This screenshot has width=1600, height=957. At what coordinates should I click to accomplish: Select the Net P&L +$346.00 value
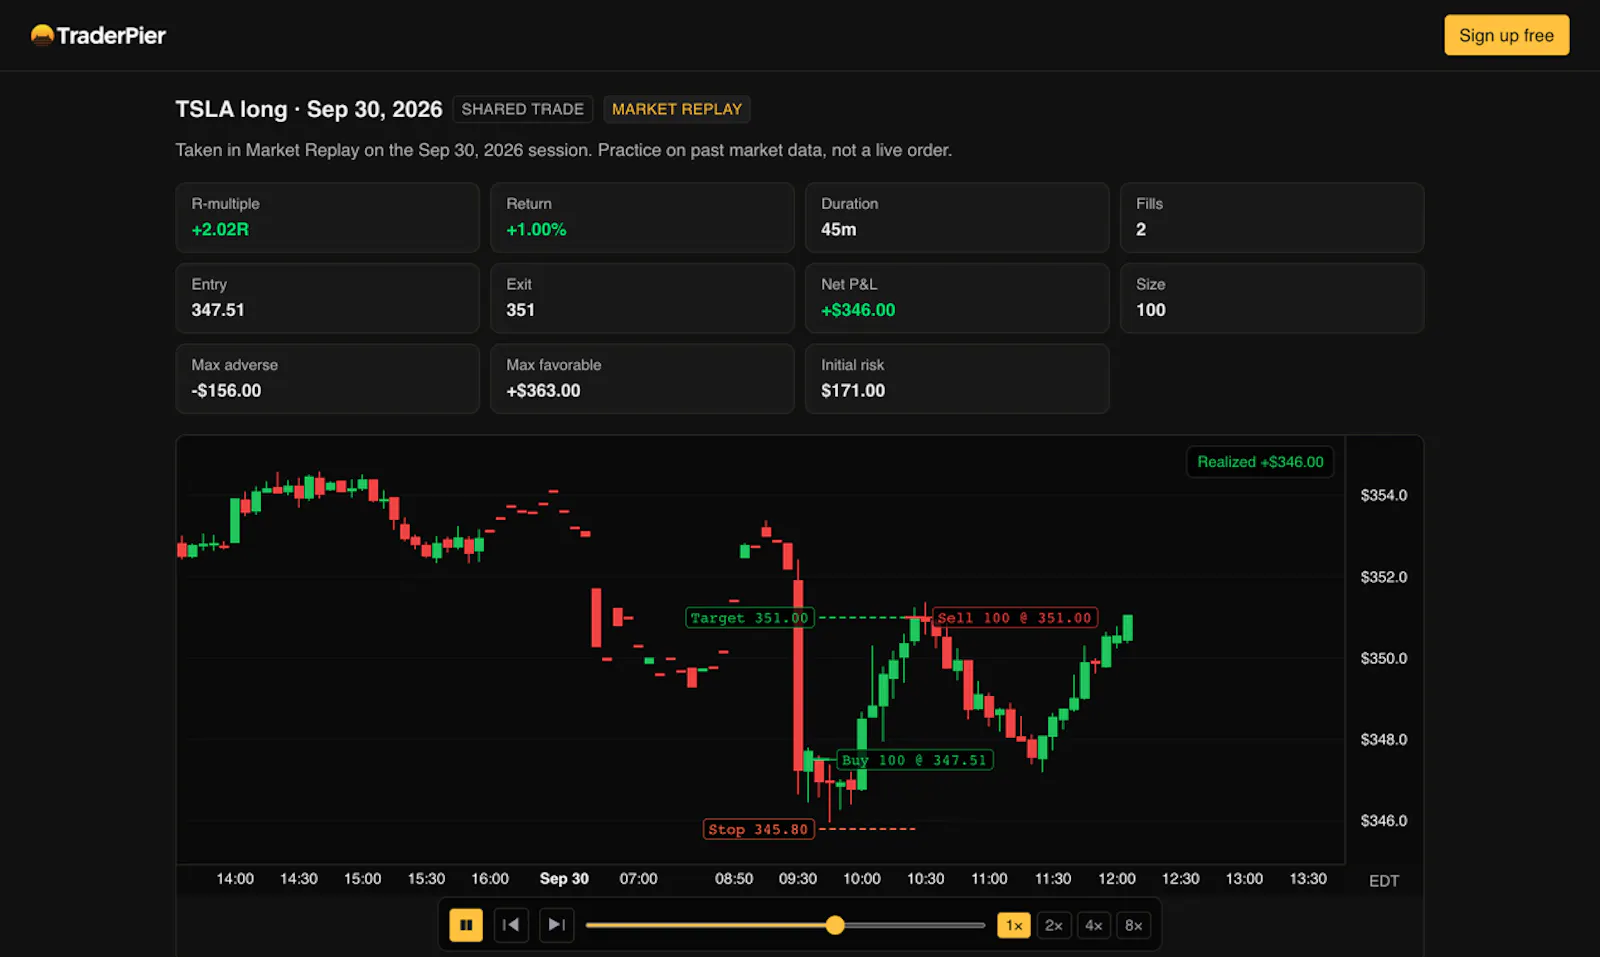tap(858, 310)
